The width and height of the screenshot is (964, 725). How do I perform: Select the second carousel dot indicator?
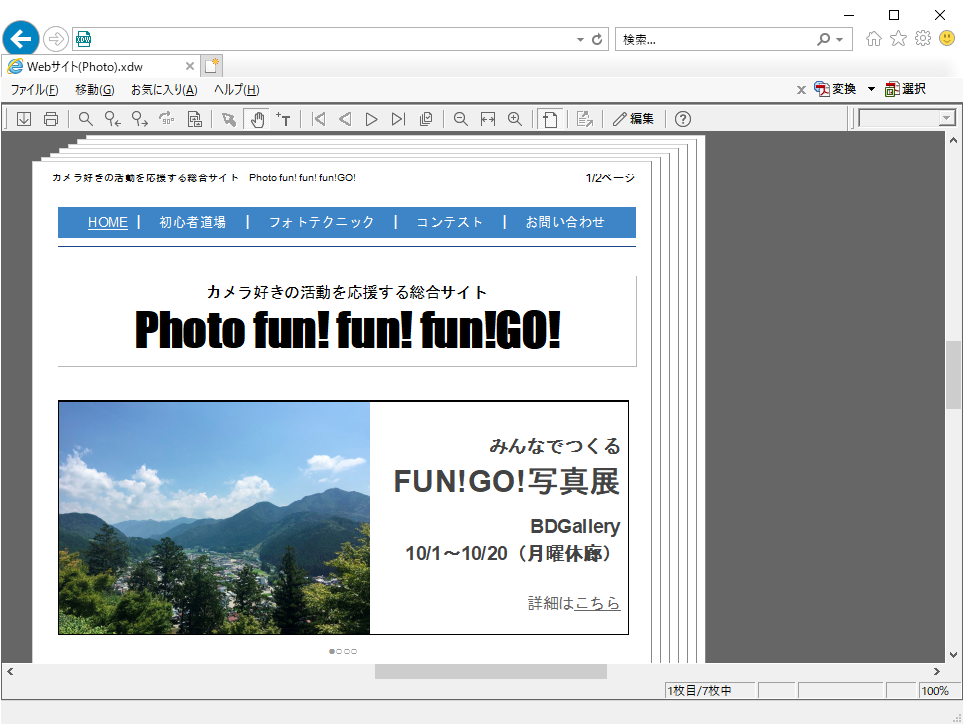339,651
